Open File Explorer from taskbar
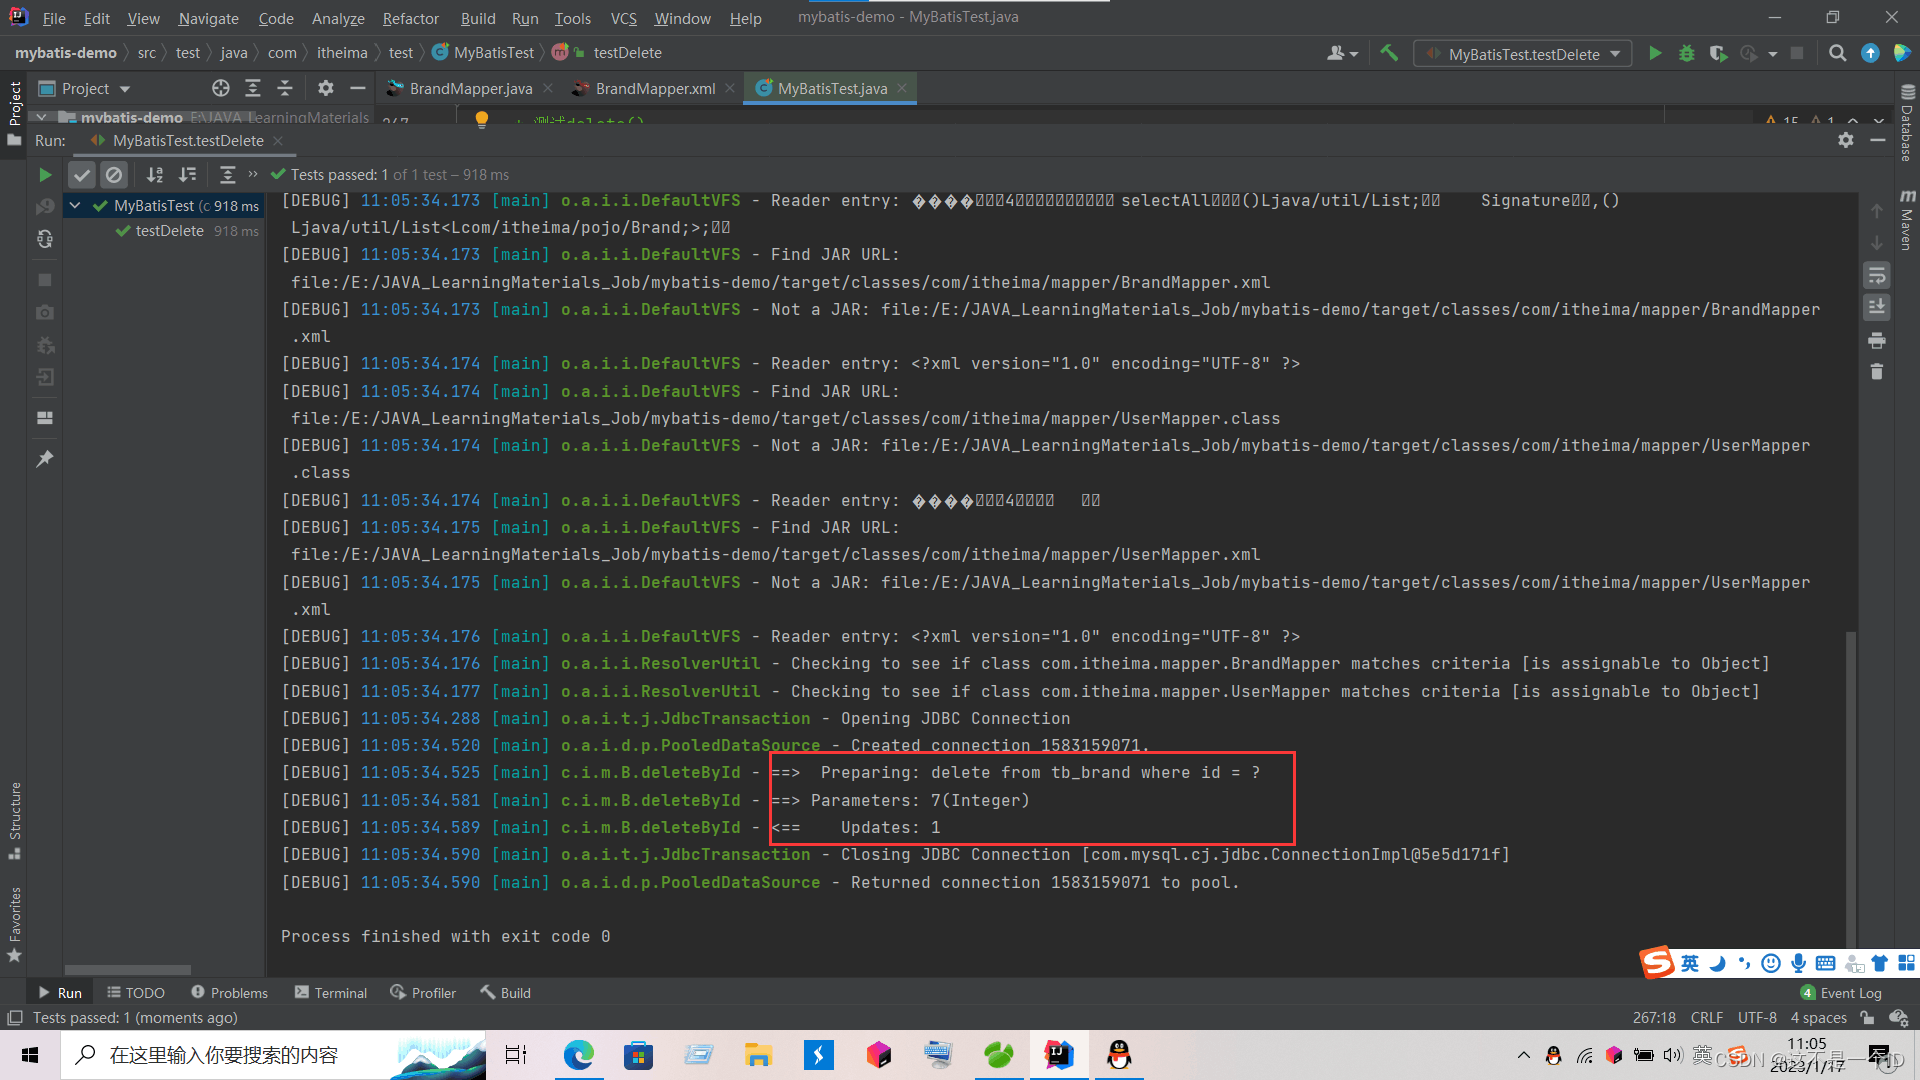Viewport: 1920px width, 1080px height. 758,1055
